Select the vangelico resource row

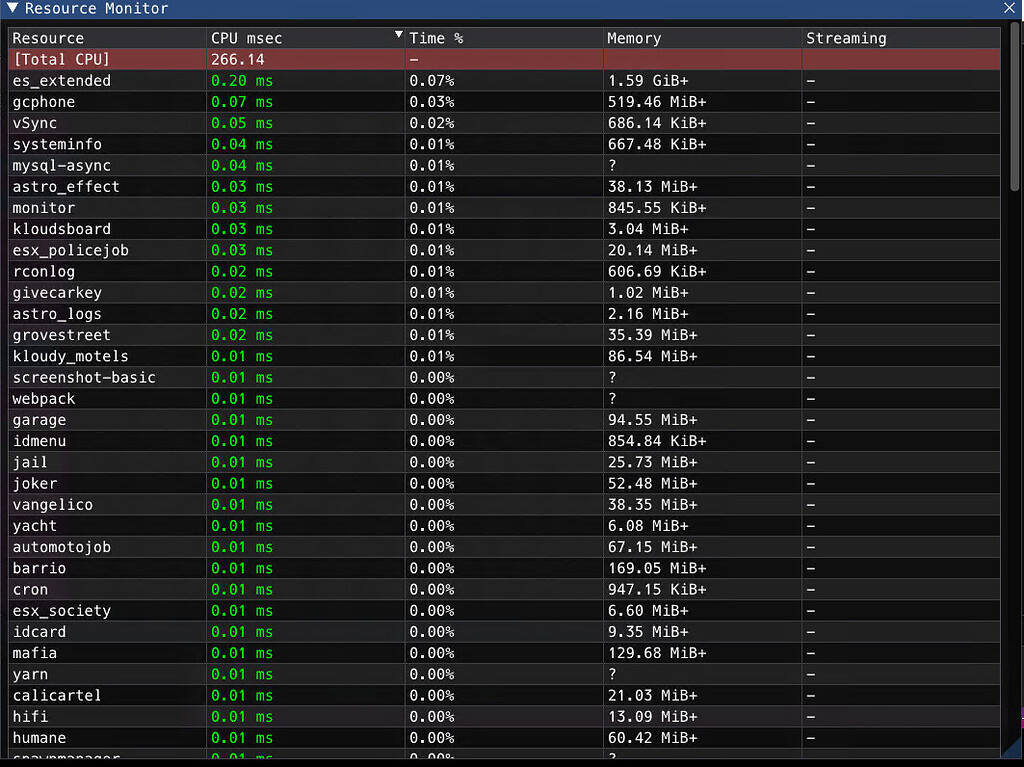click(x=300, y=504)
